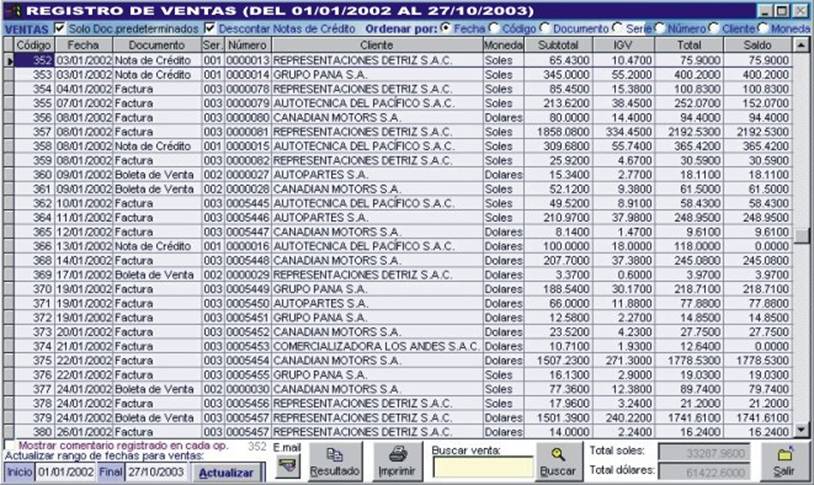The height and width of the screenshot is (485, 814).
Task: Click the Subtotal column header
Action: pos(558,45)
